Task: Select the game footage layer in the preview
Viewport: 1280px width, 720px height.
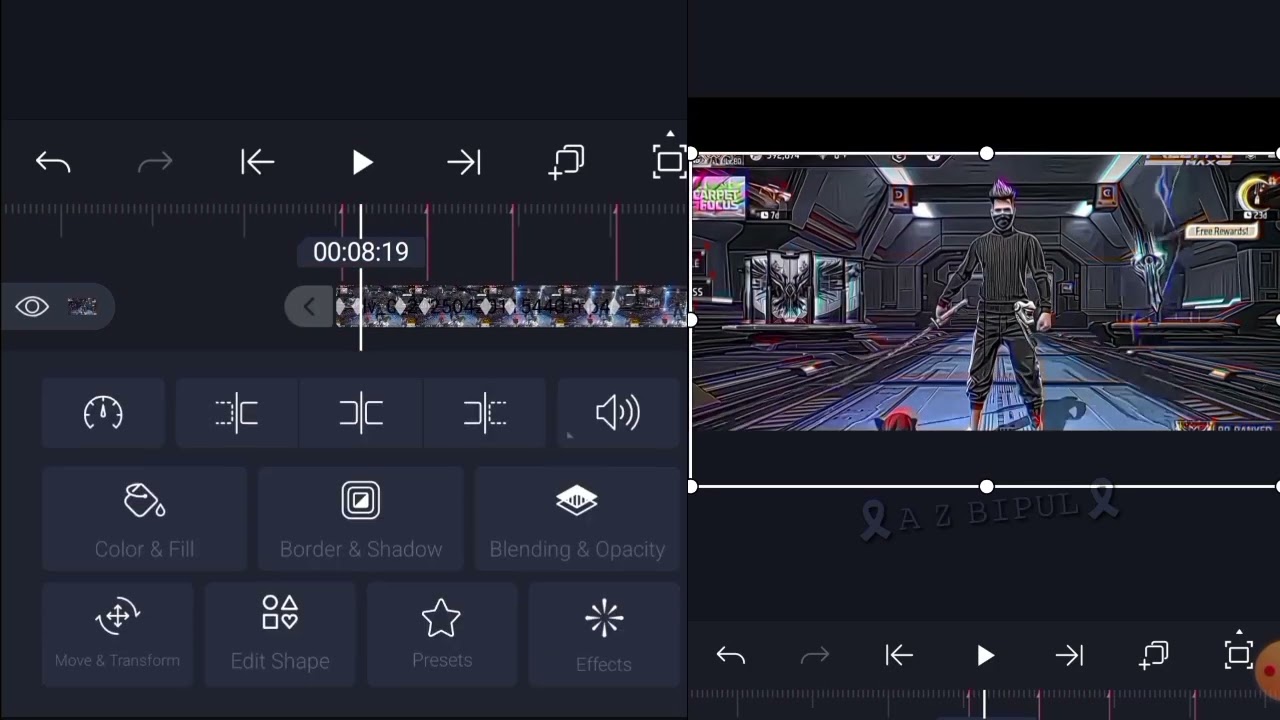Action: click(985, 292)
